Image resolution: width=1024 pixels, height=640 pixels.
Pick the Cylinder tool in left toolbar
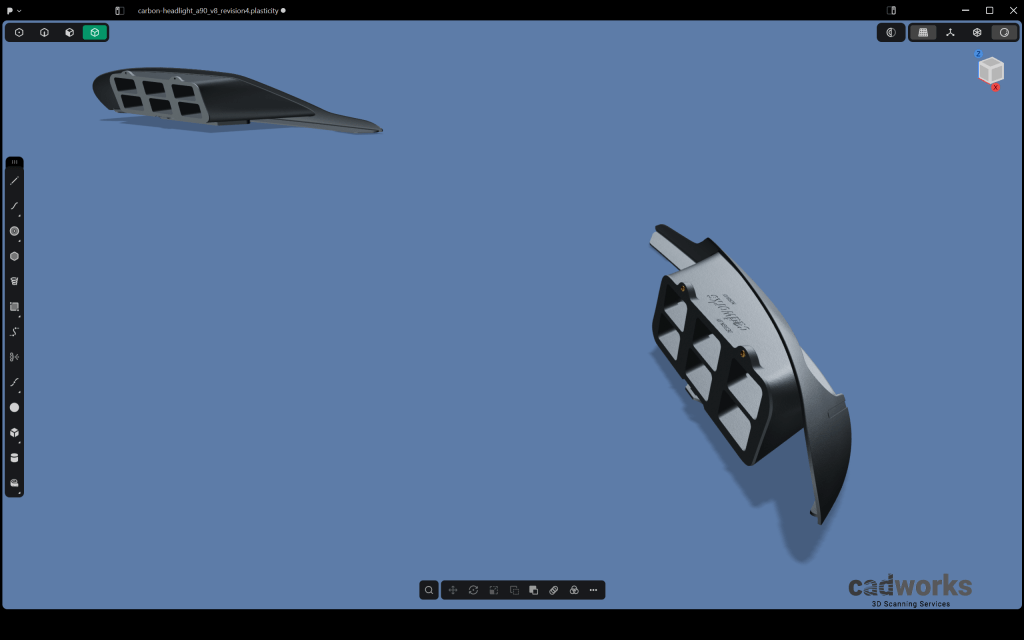tap(14, 458)
